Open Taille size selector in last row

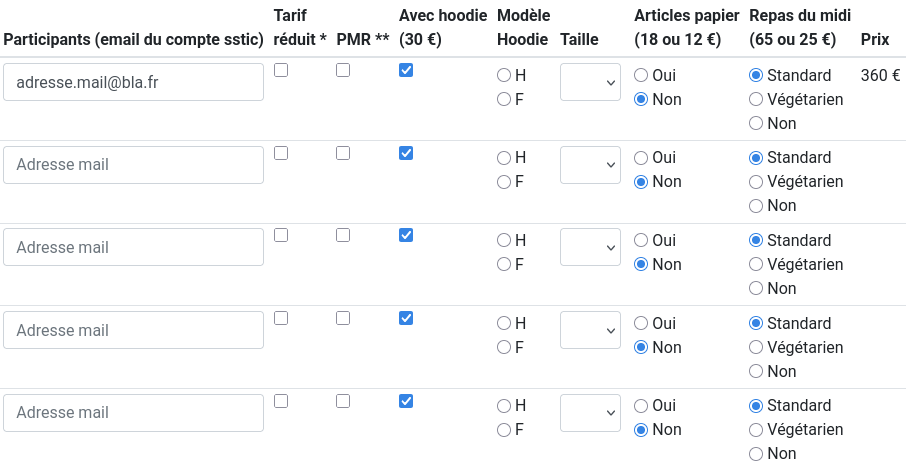click(x=591, y=413)
